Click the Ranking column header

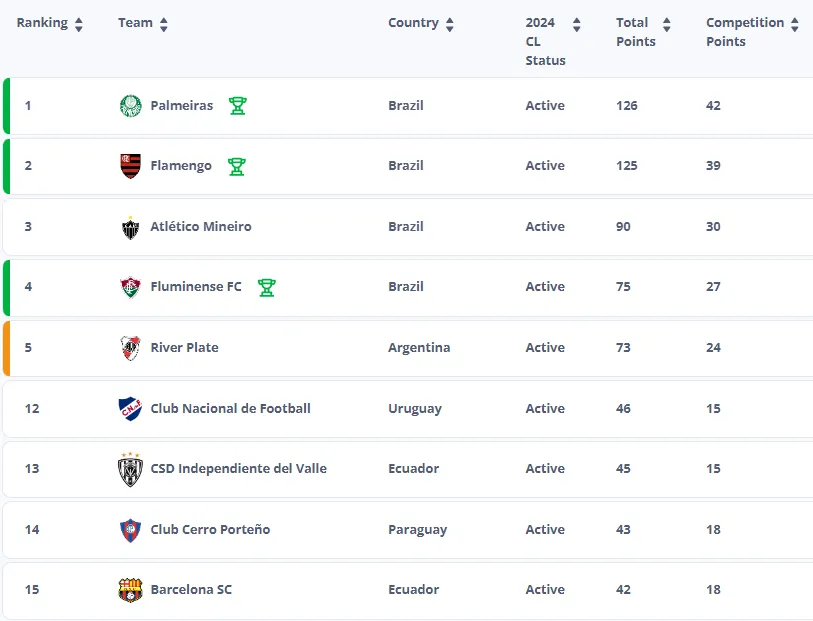tap(40, 21)
